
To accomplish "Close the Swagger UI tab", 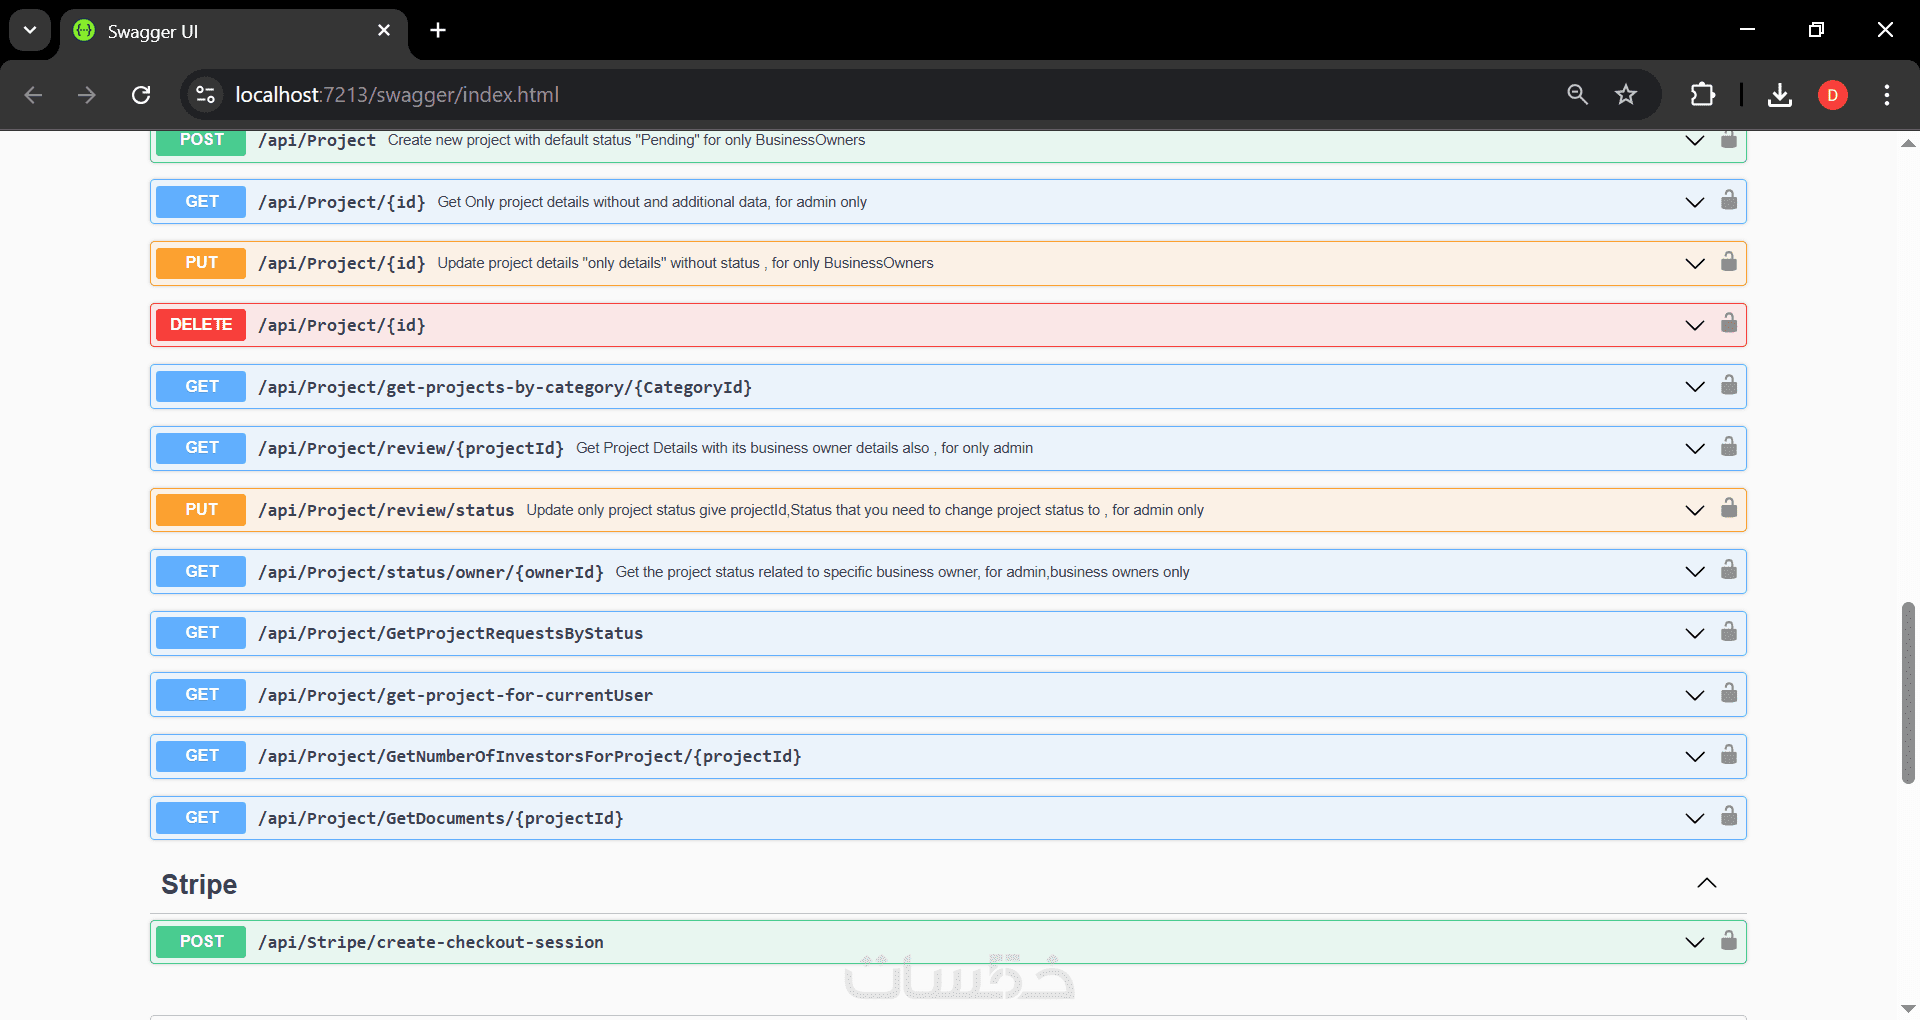I will point(384,30).
